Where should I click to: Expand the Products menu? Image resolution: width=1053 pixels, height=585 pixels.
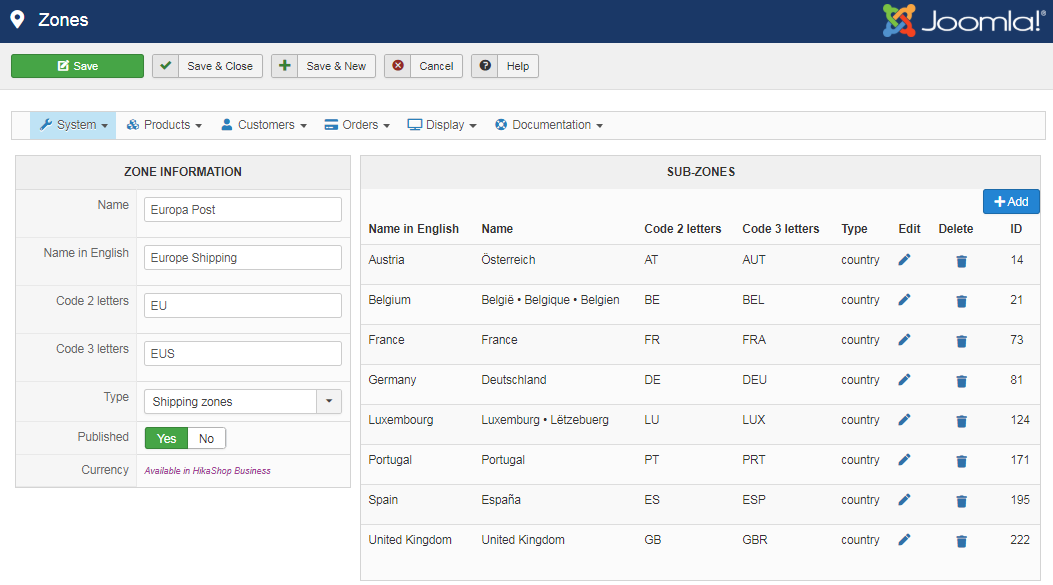[165, 125]
